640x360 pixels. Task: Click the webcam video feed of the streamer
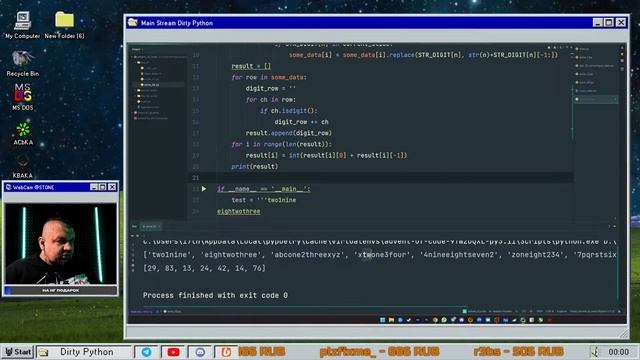[x=60, y=243]
